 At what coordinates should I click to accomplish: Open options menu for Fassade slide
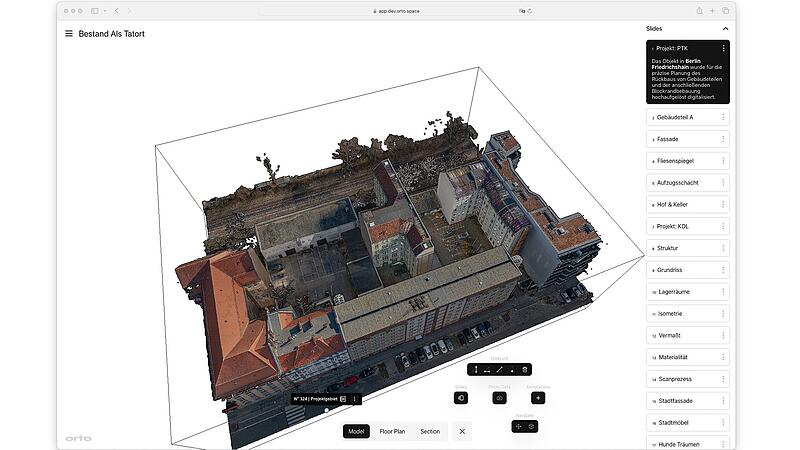pos(721,139)
